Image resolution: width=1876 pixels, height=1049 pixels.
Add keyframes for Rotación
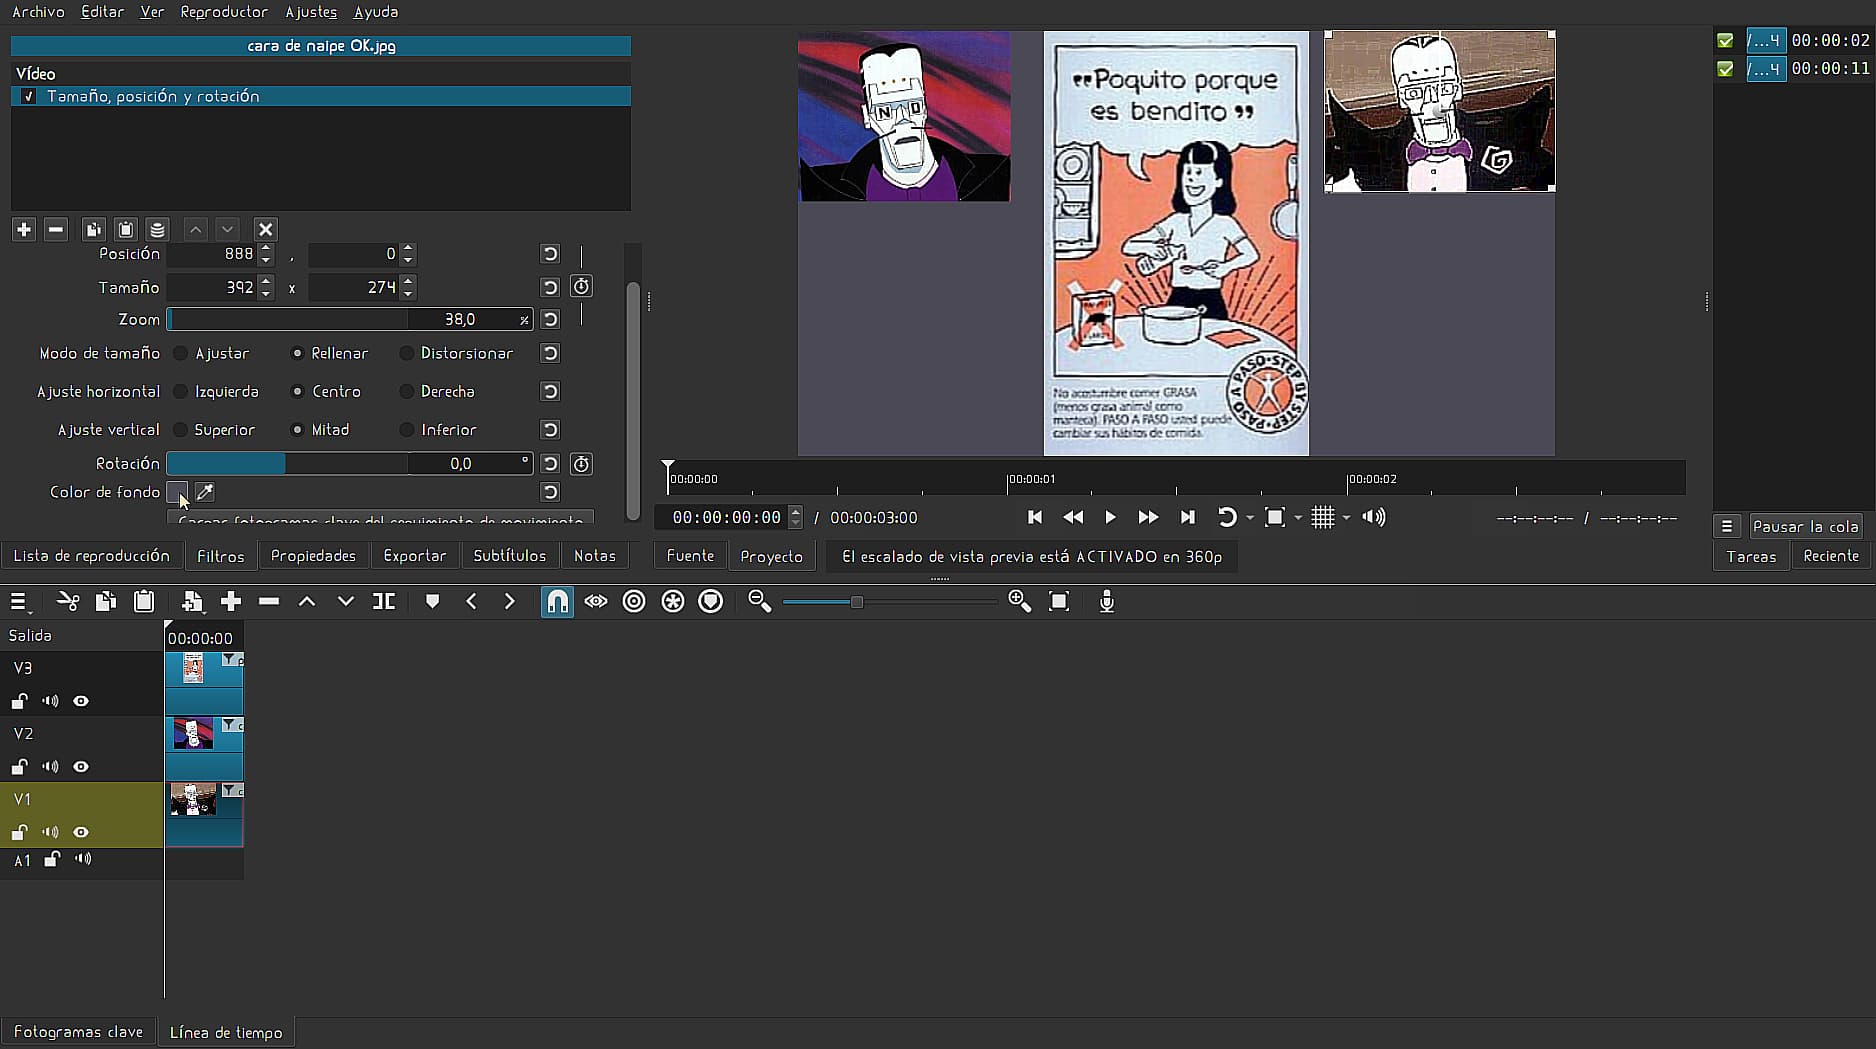tap(581, 464)
